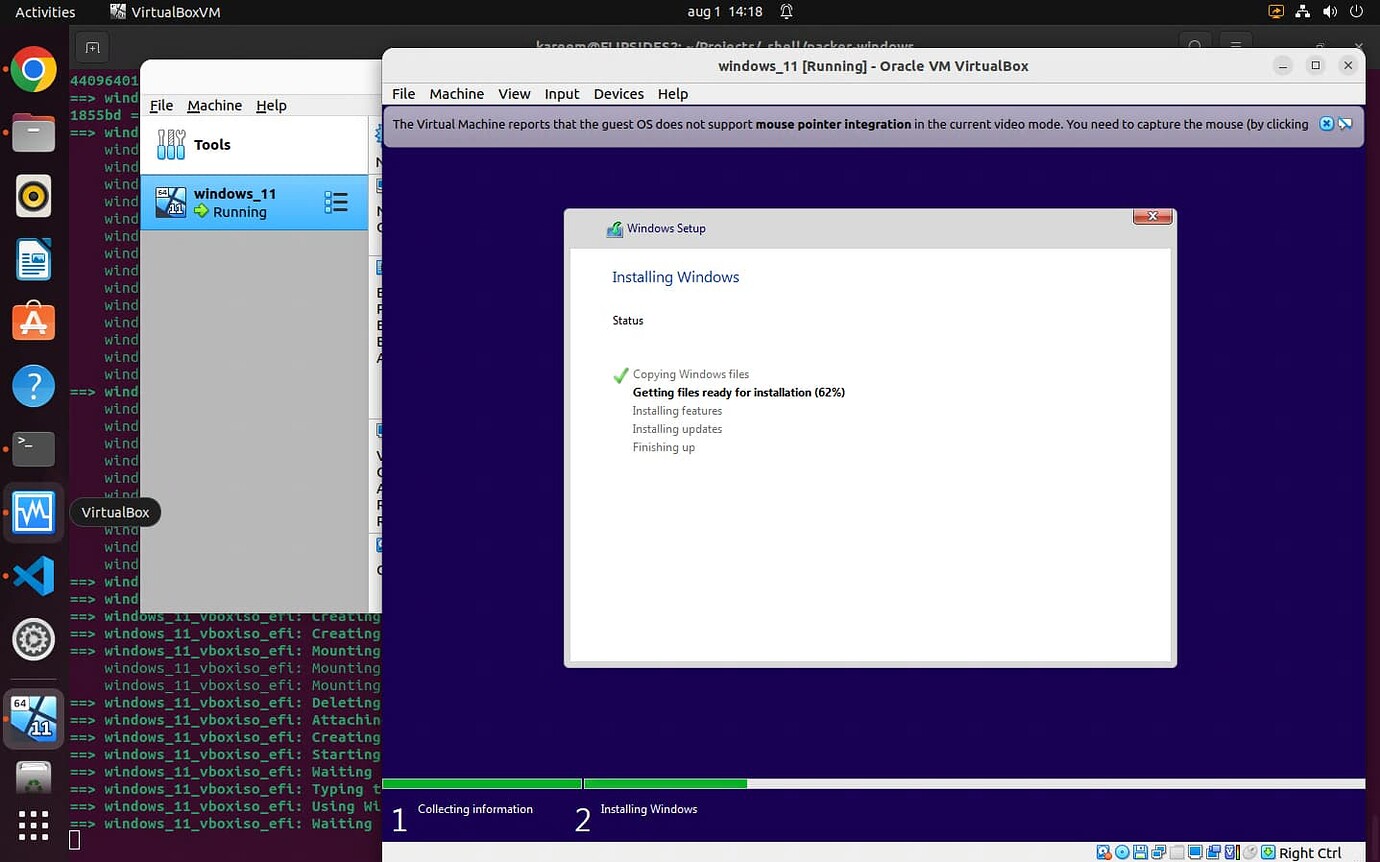Click the display status icon
The width and height of the screenshot is (1380, 862).
(1194, 852)
